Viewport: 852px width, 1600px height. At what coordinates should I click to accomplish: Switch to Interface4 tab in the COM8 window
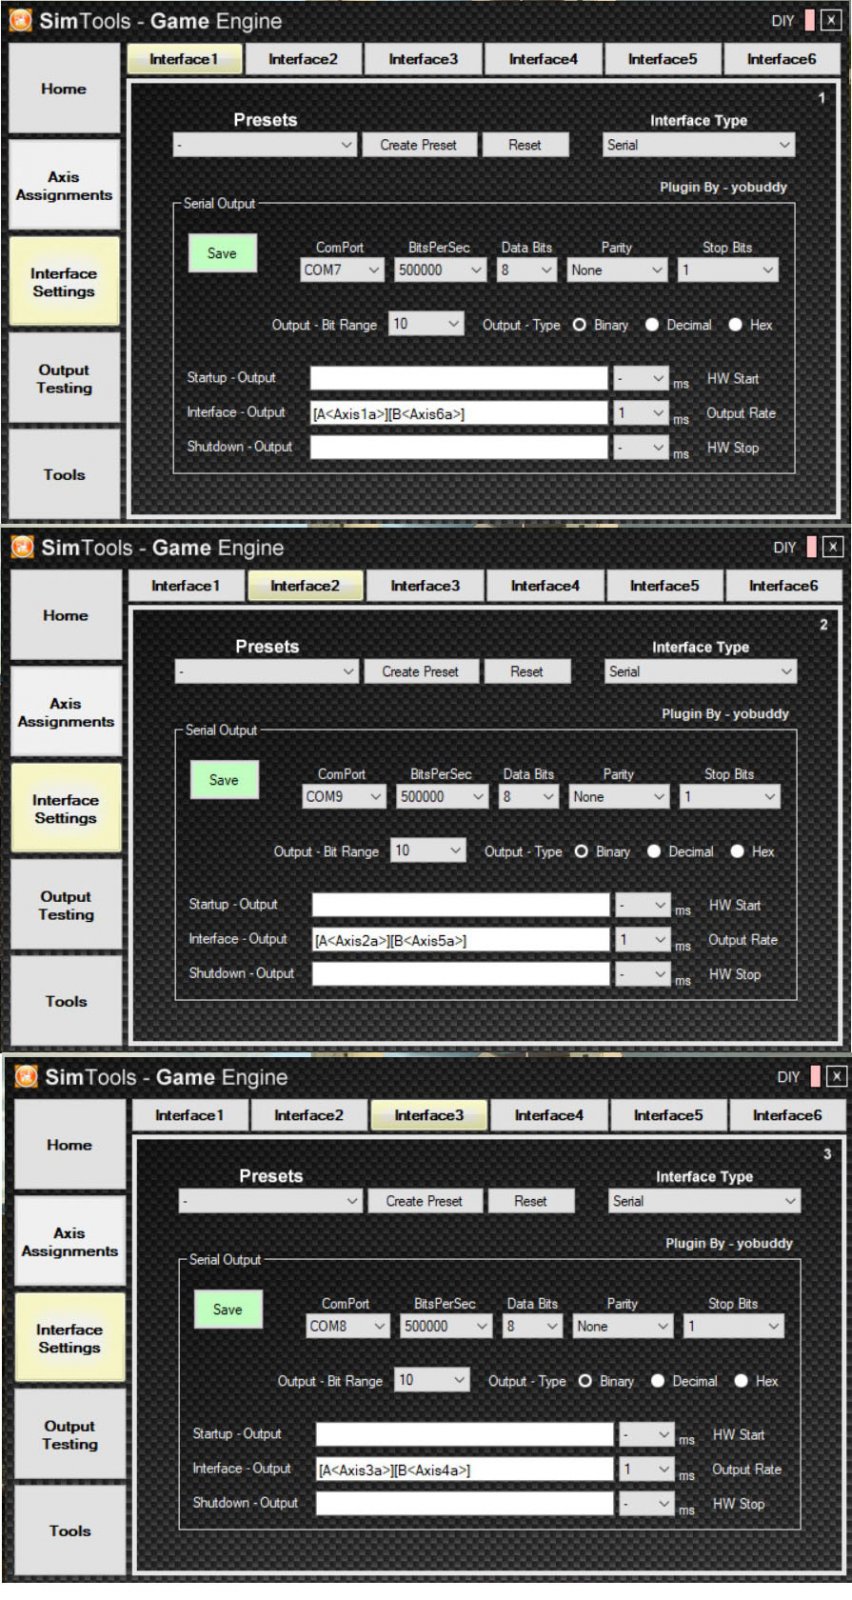coord(549,1115)
